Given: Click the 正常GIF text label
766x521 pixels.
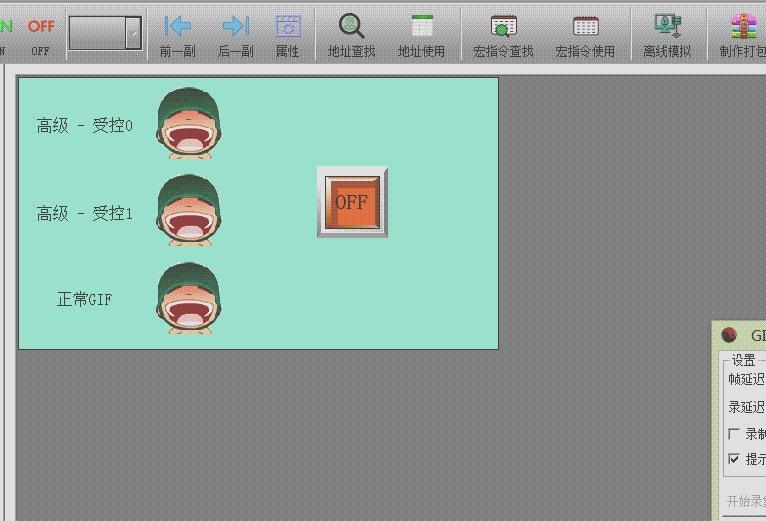Looking at the screenshot, I should (84, 299).
